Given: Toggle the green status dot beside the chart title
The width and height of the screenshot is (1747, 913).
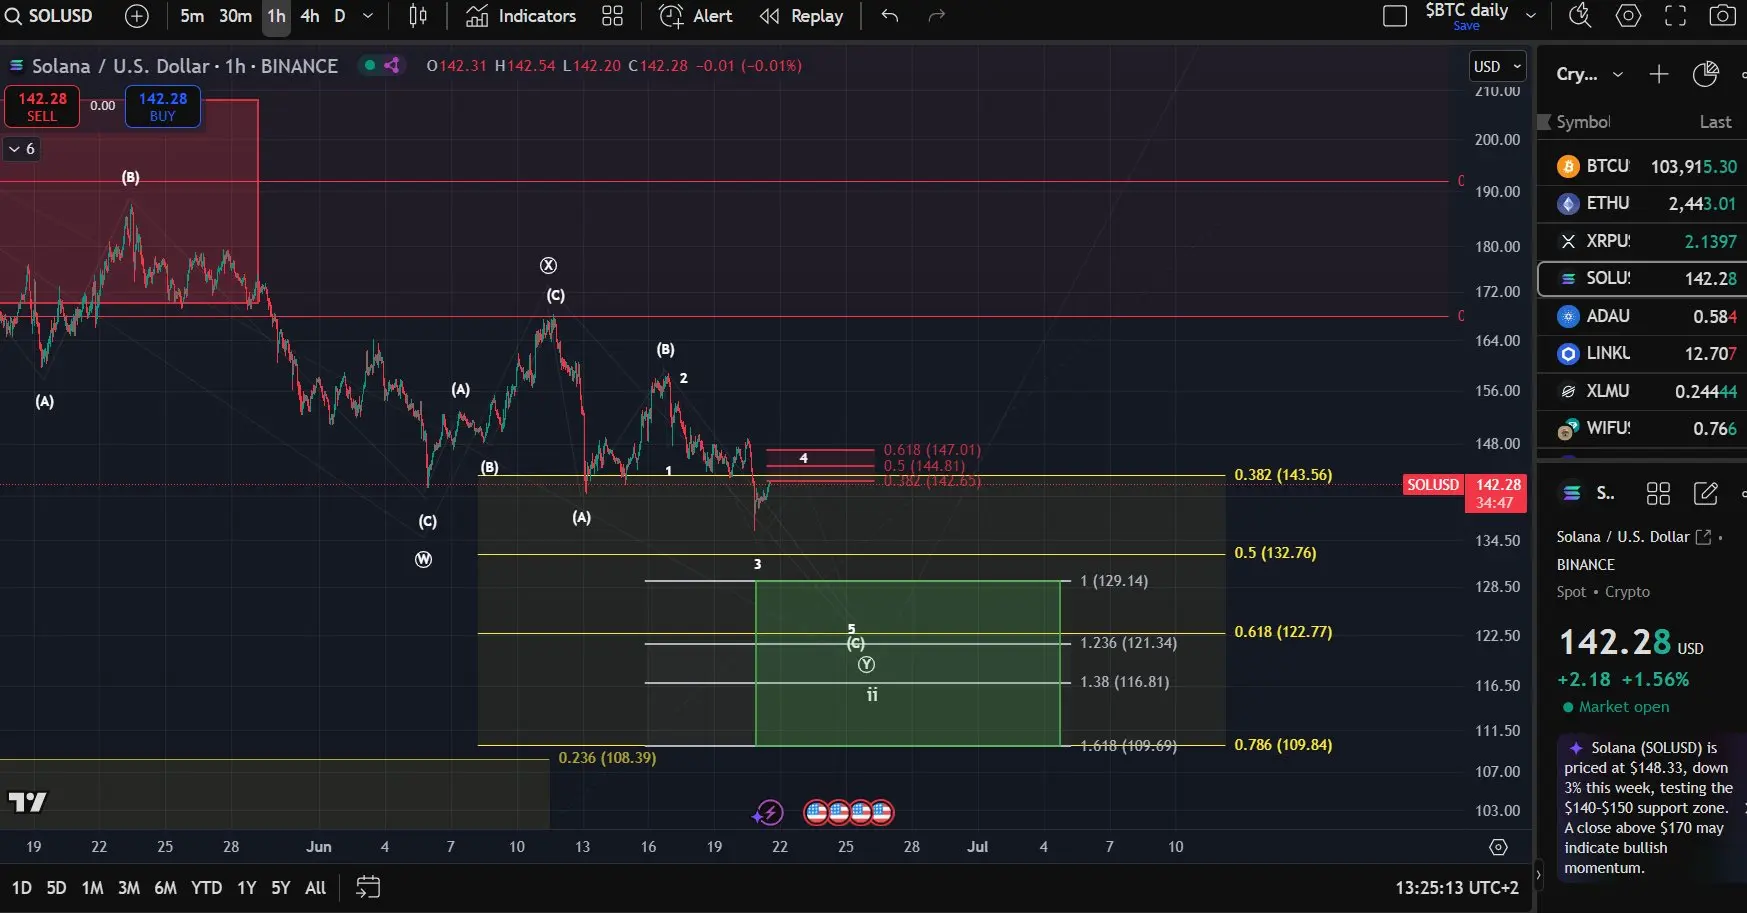Looking at the screenshot, I should 370,66.
